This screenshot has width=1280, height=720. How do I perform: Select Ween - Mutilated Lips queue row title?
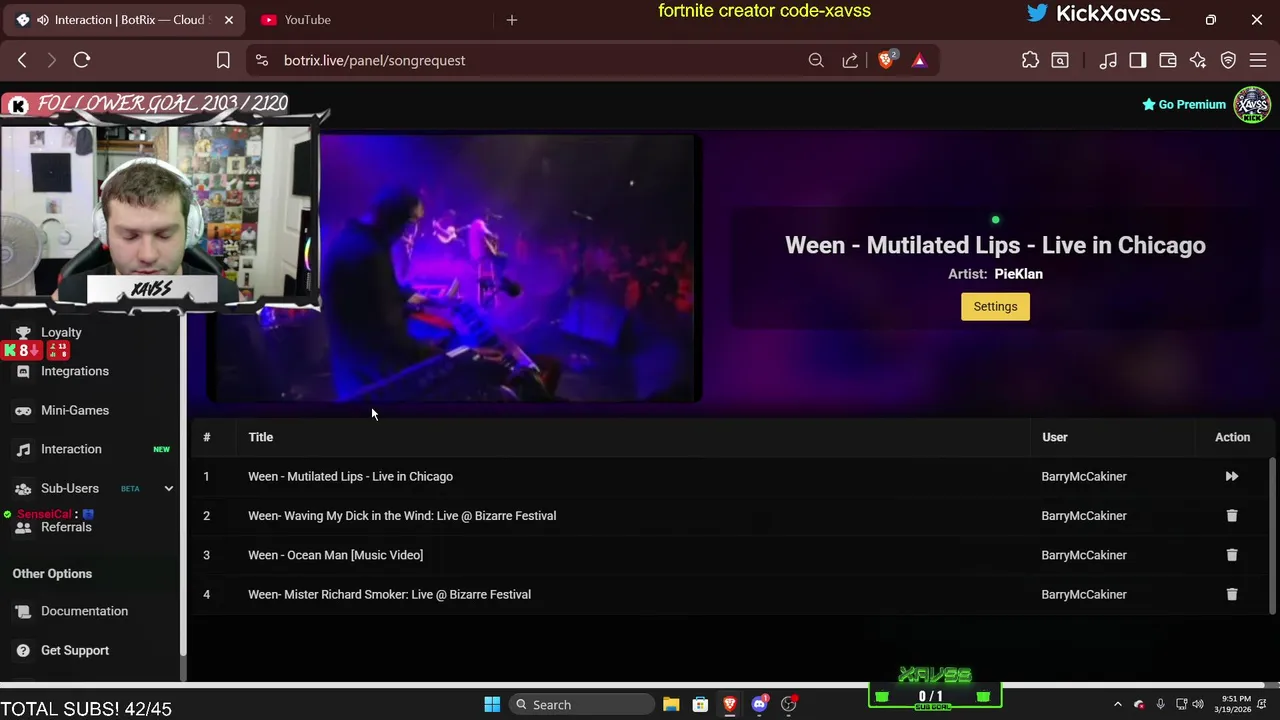(350, 477)
